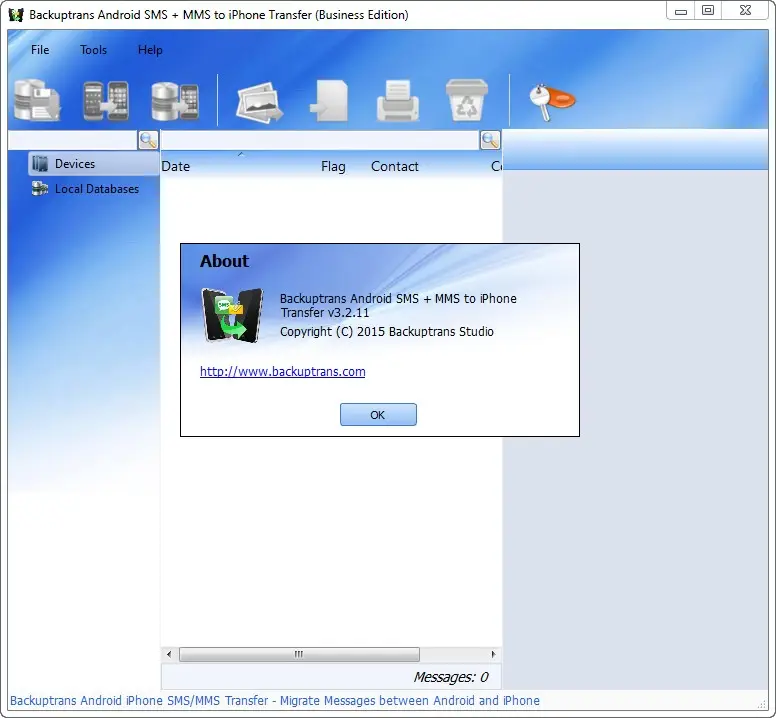
Task: Click the export messages to file icon
Action: pos(329,101)
